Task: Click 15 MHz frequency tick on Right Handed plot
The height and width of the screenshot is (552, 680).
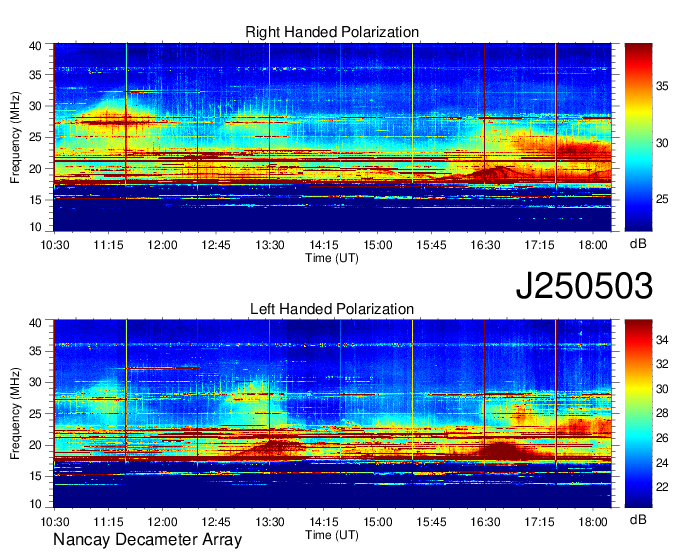Action: pyautogui.click(x=35, y=200)
